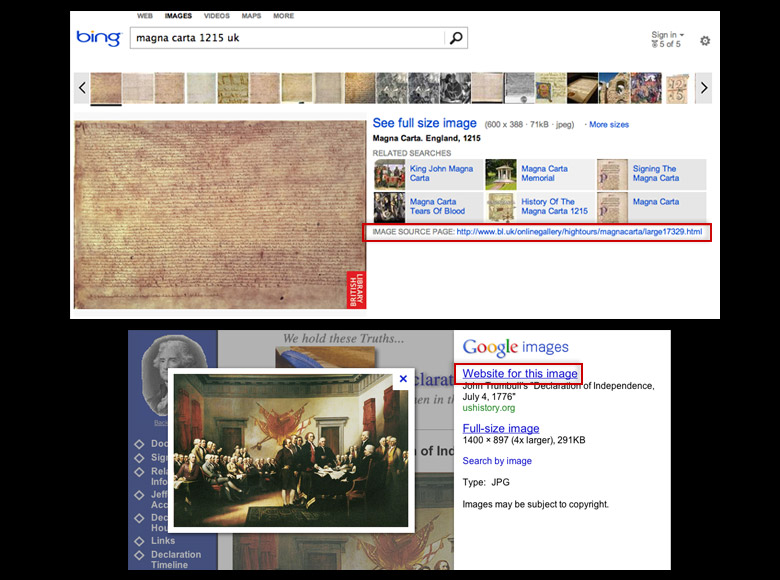The width and height of the screenshot is (780, 580).
Task: Click the Google Images logo
Action: (515, 348)
